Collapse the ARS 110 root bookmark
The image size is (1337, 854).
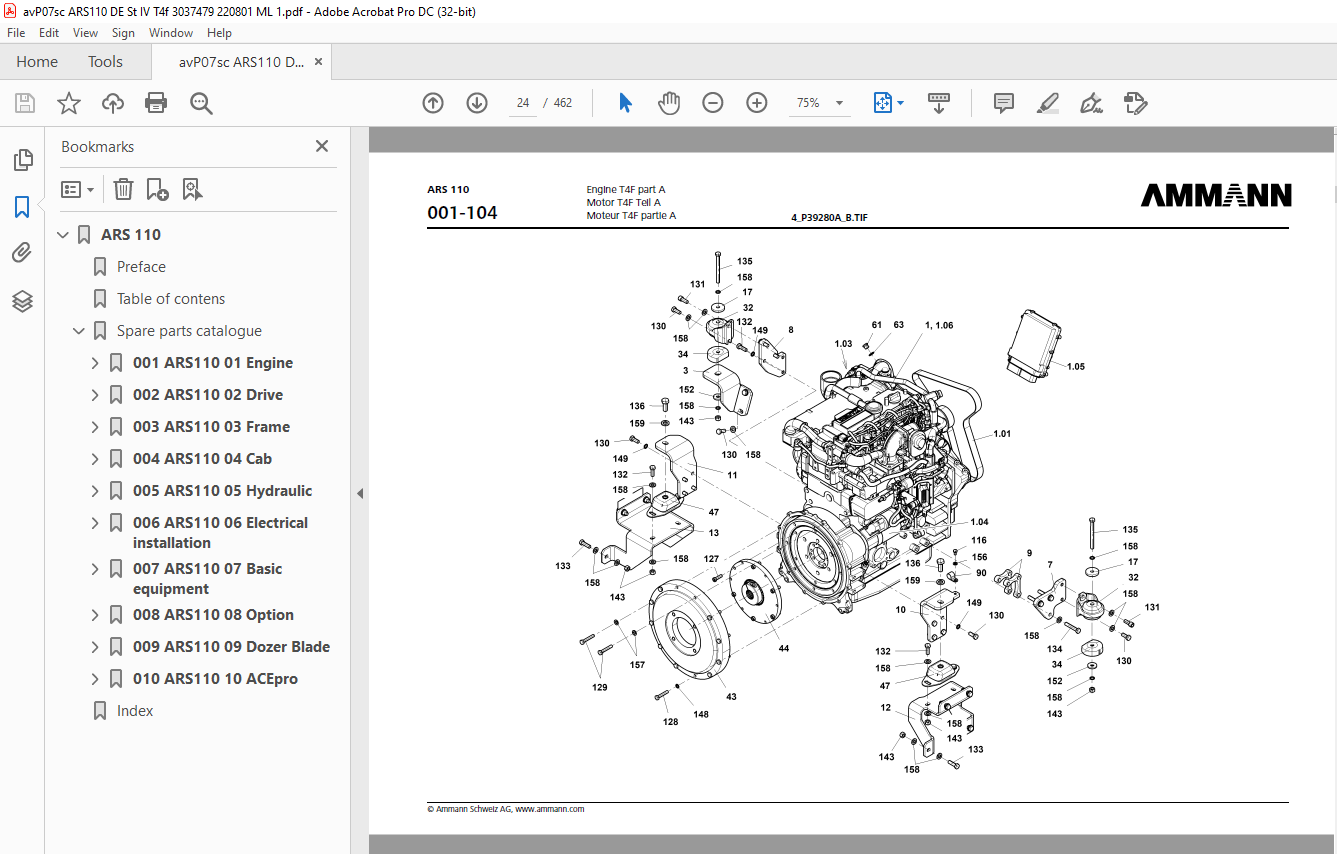tap(63, 235)
